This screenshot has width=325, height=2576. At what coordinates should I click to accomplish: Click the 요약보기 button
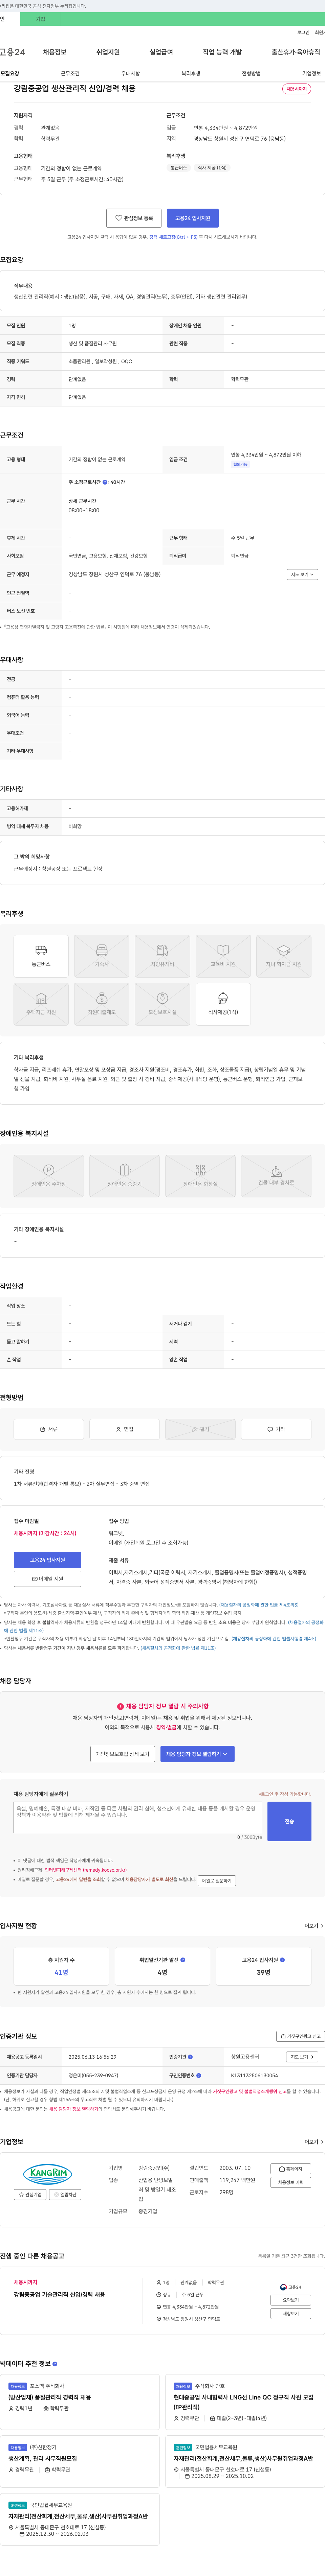291,2300
